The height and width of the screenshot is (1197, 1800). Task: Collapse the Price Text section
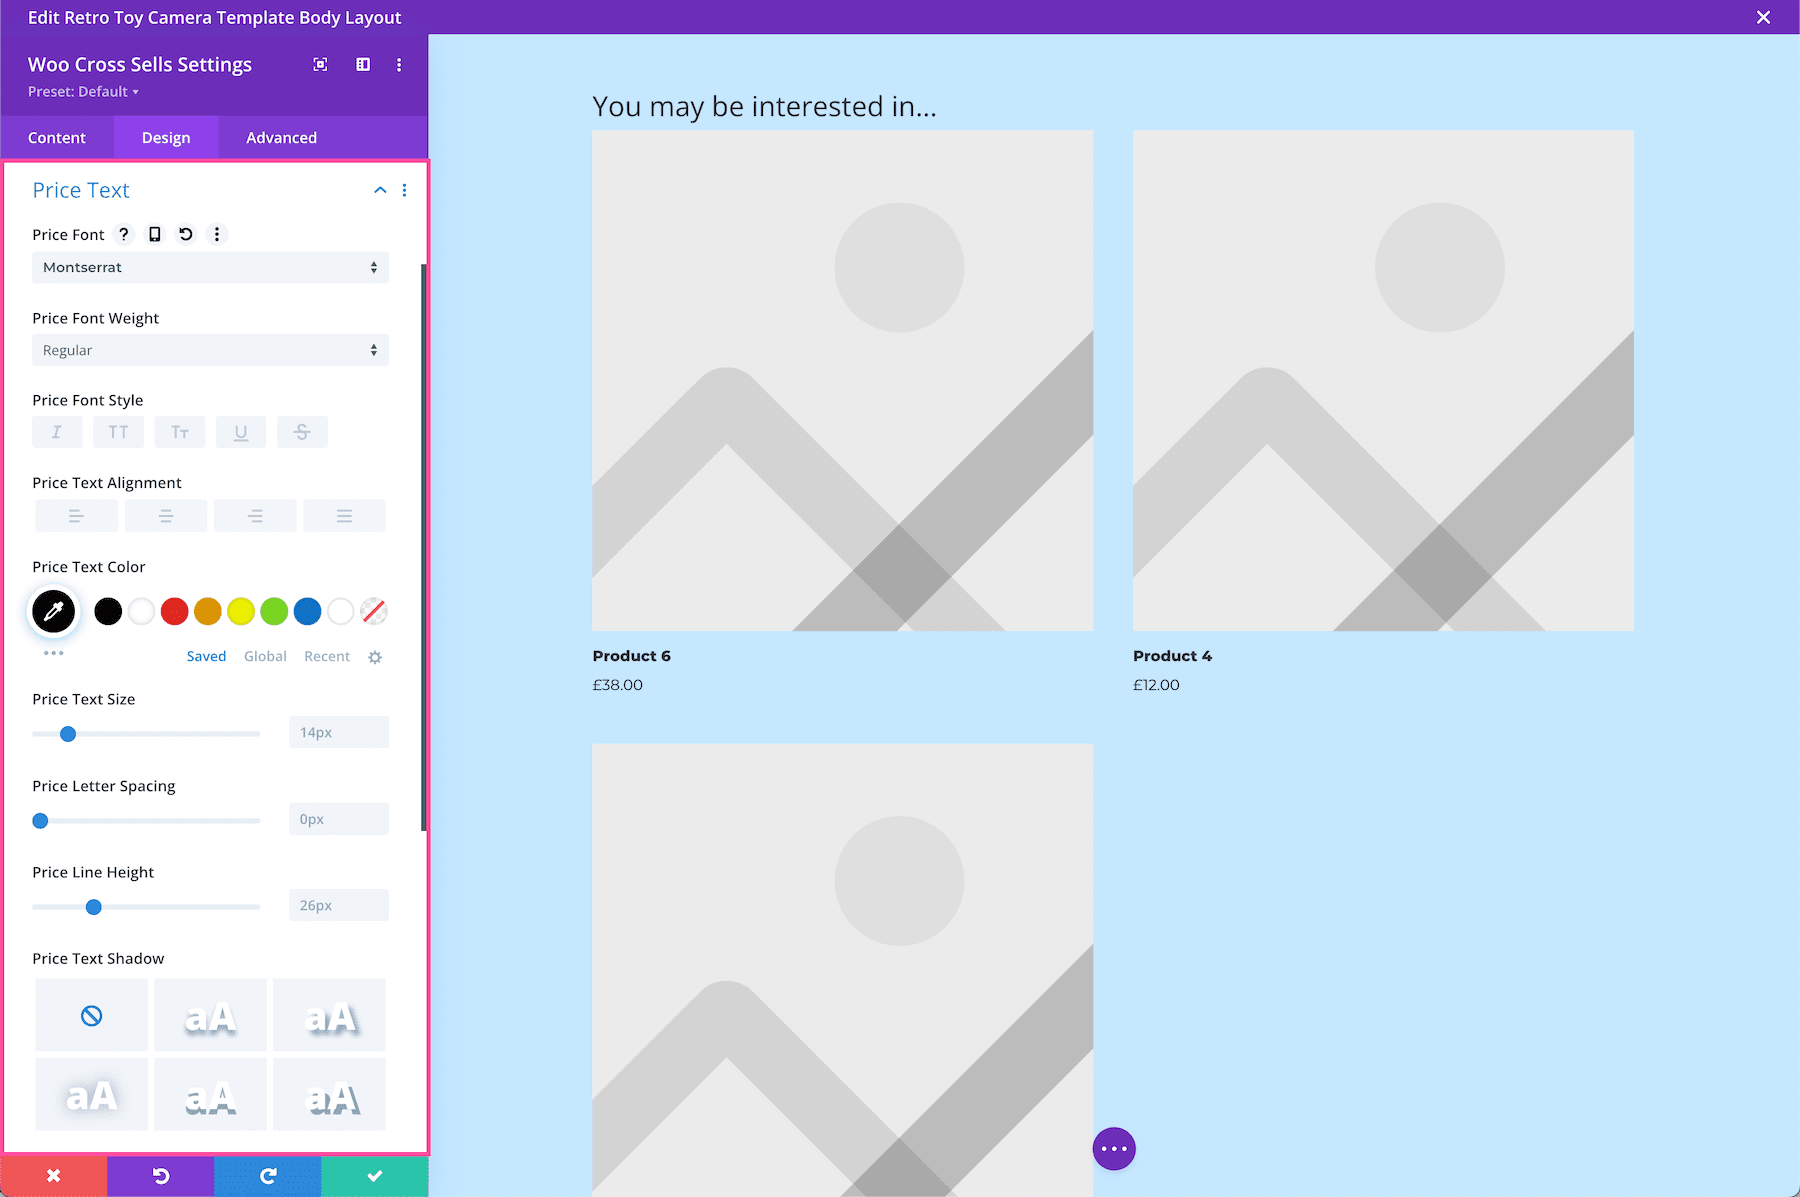click(x=379, y=189)
